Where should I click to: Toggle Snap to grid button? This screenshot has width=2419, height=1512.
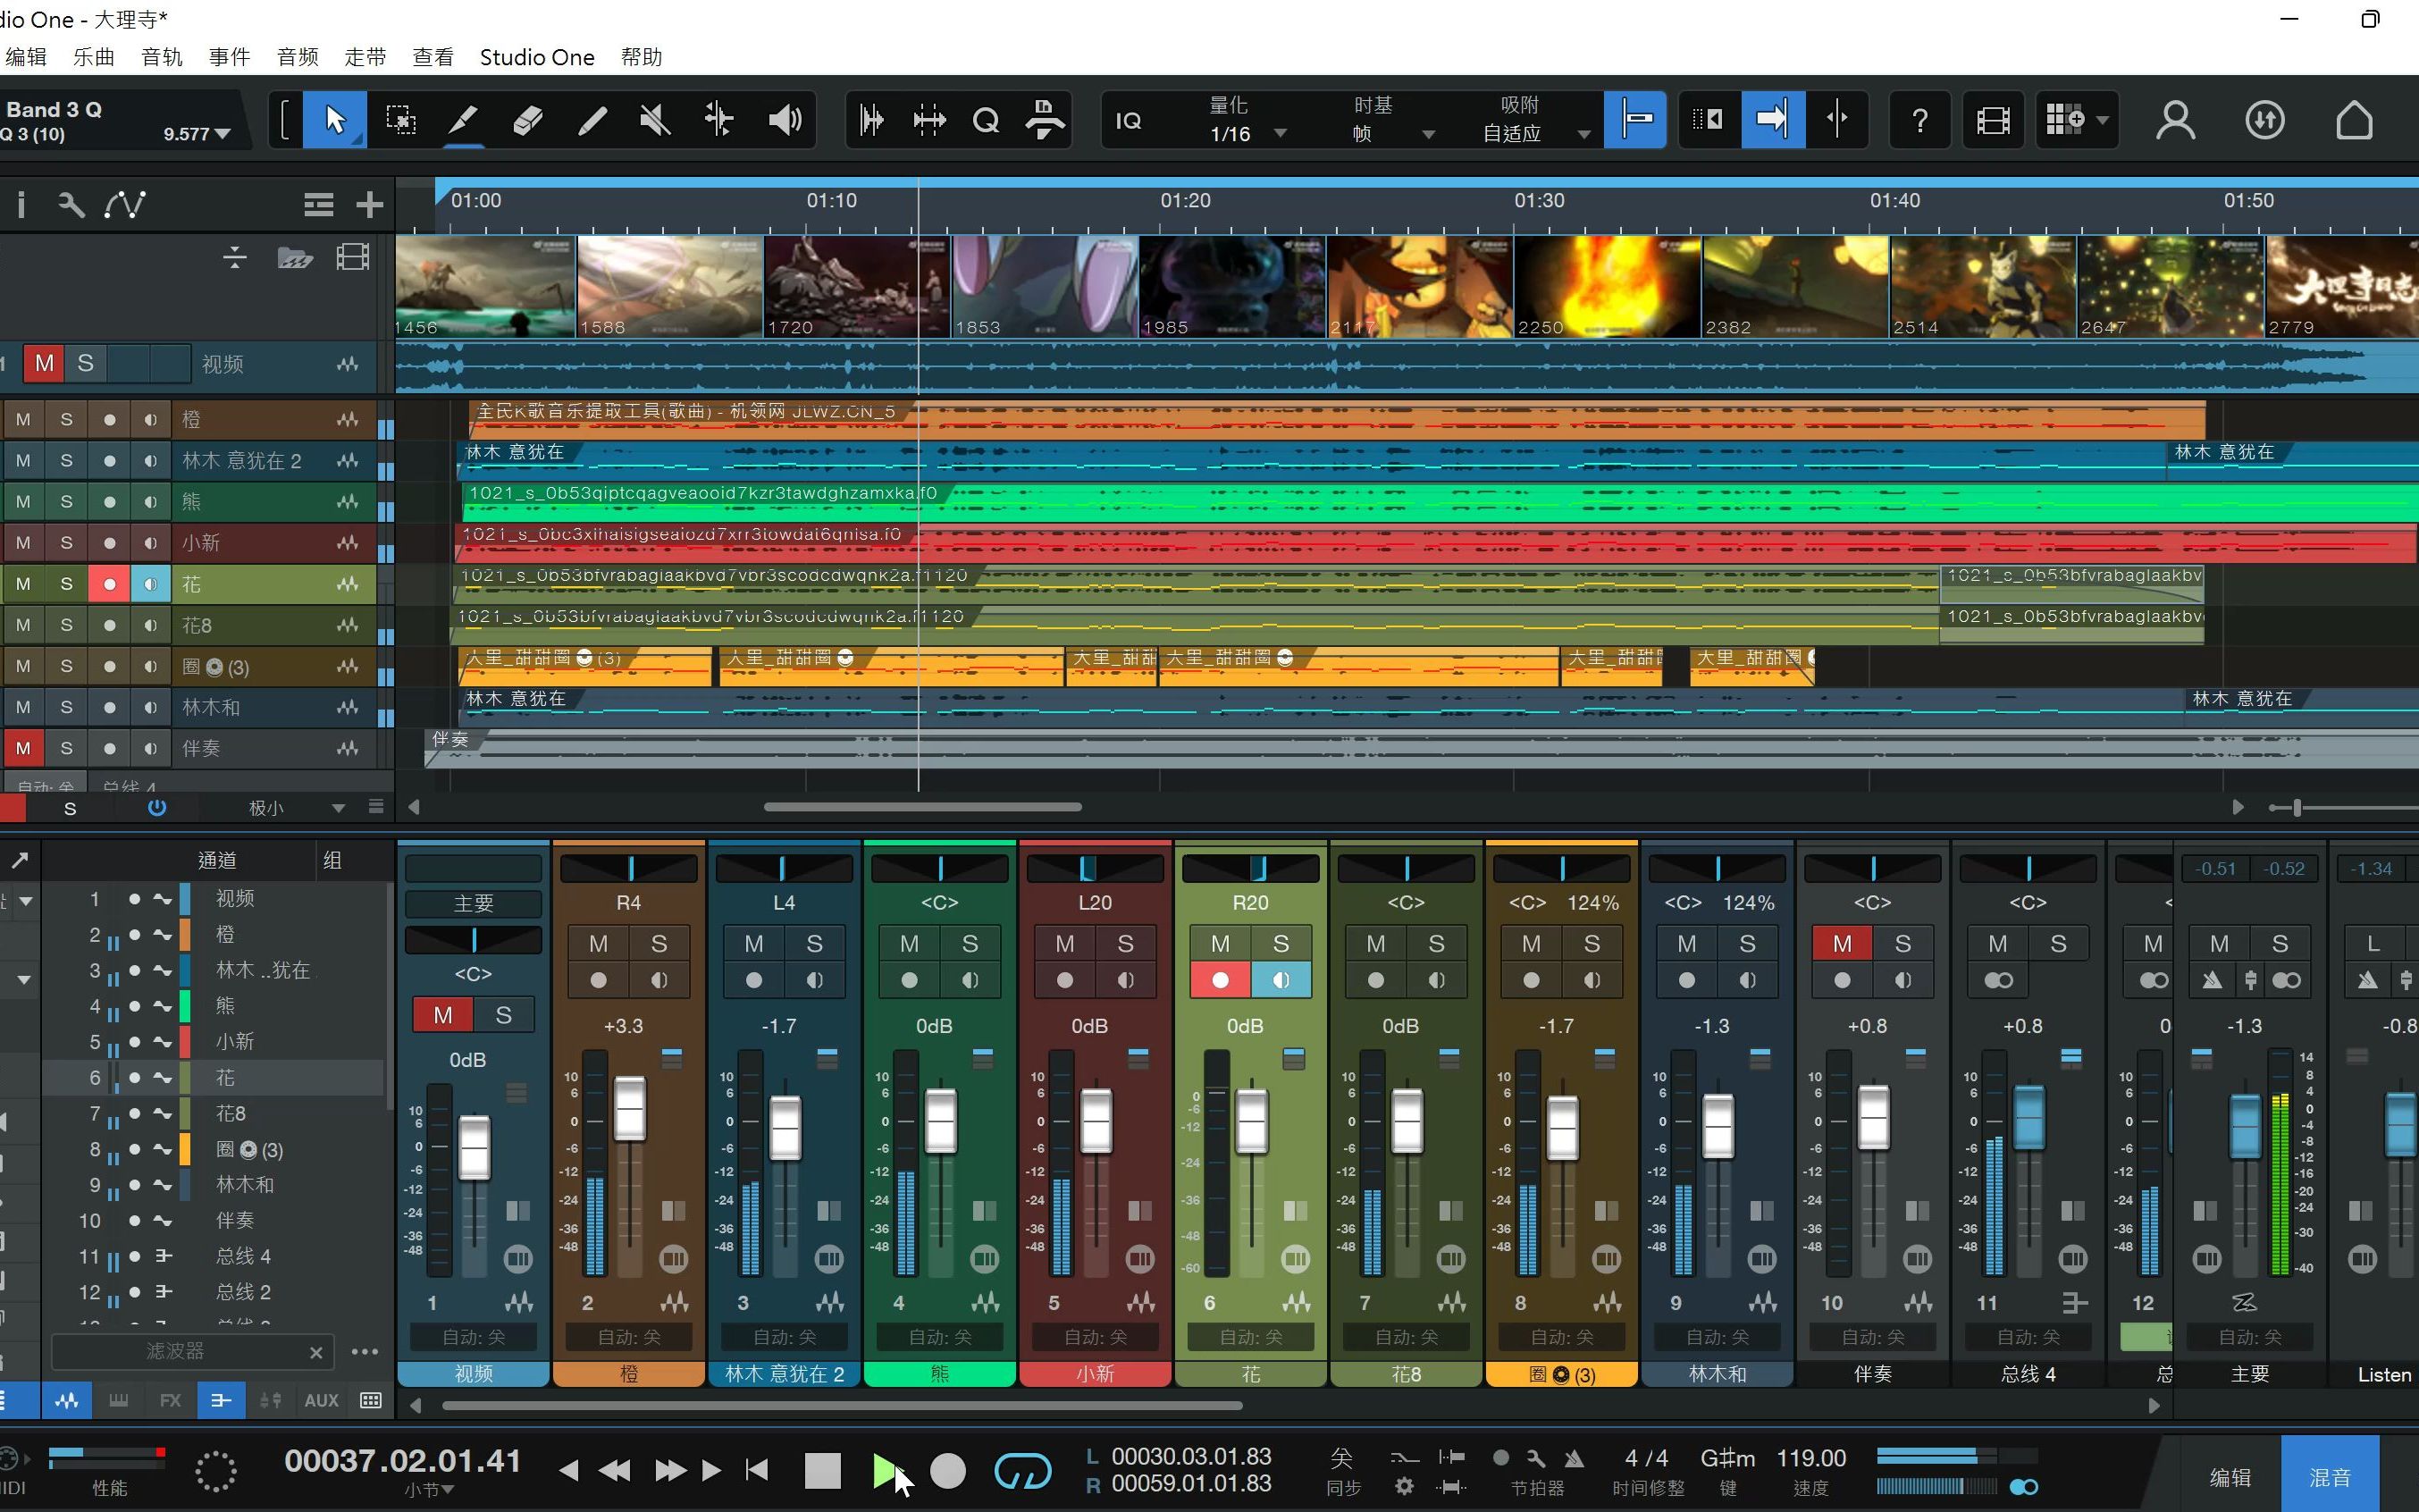point(1635,120)
